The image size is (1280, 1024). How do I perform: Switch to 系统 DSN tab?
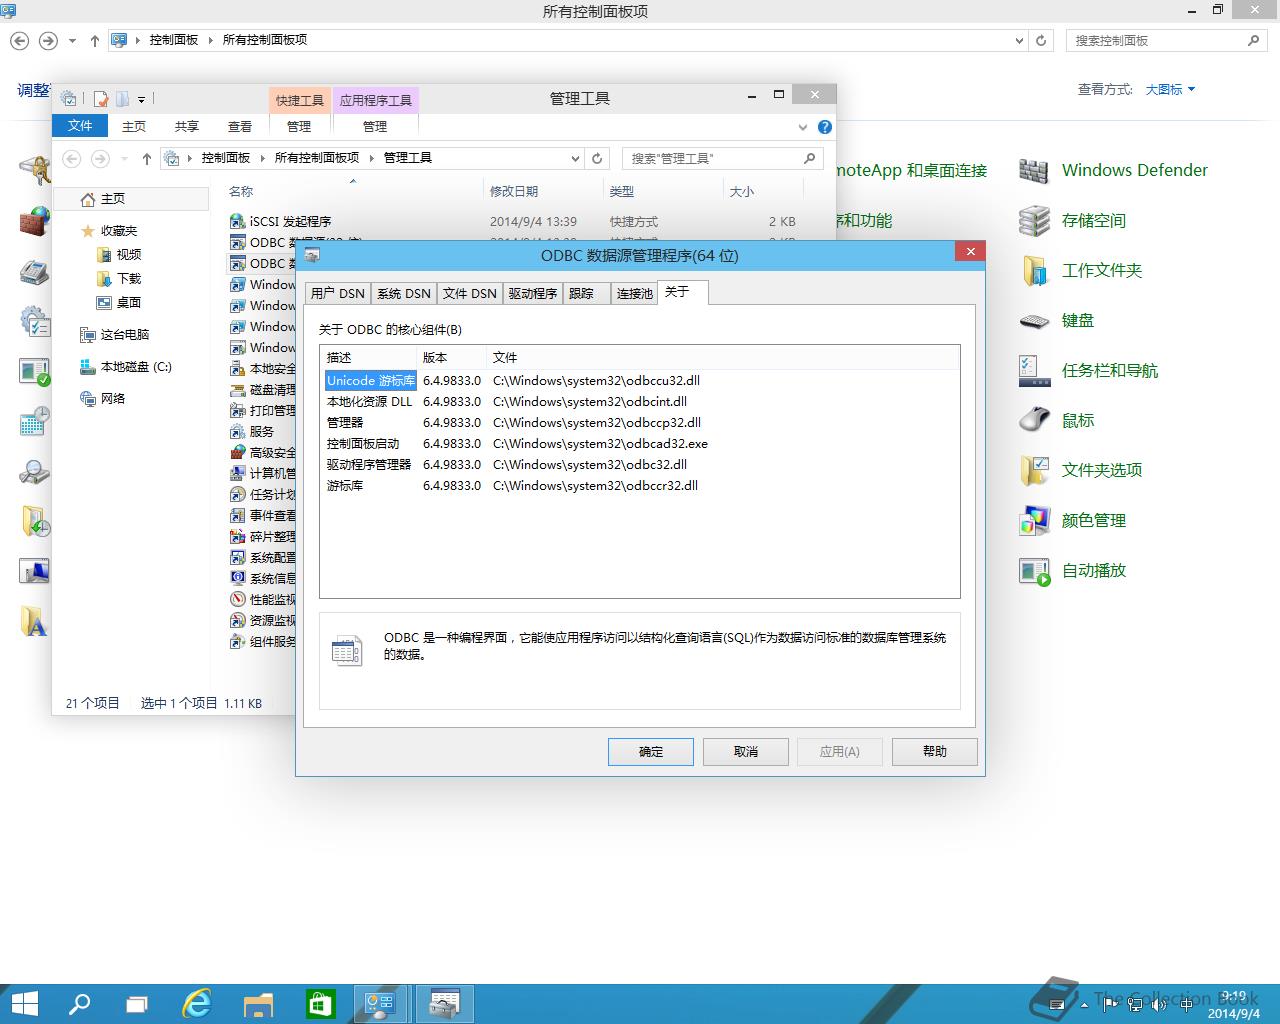404,293
